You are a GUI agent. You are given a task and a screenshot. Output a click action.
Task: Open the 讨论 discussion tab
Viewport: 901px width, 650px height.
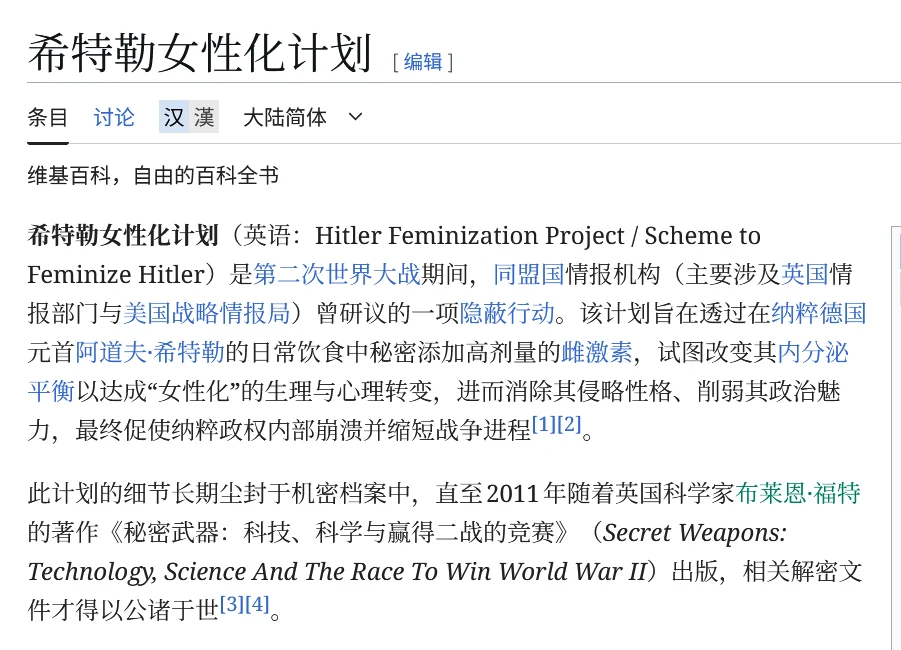114,117
